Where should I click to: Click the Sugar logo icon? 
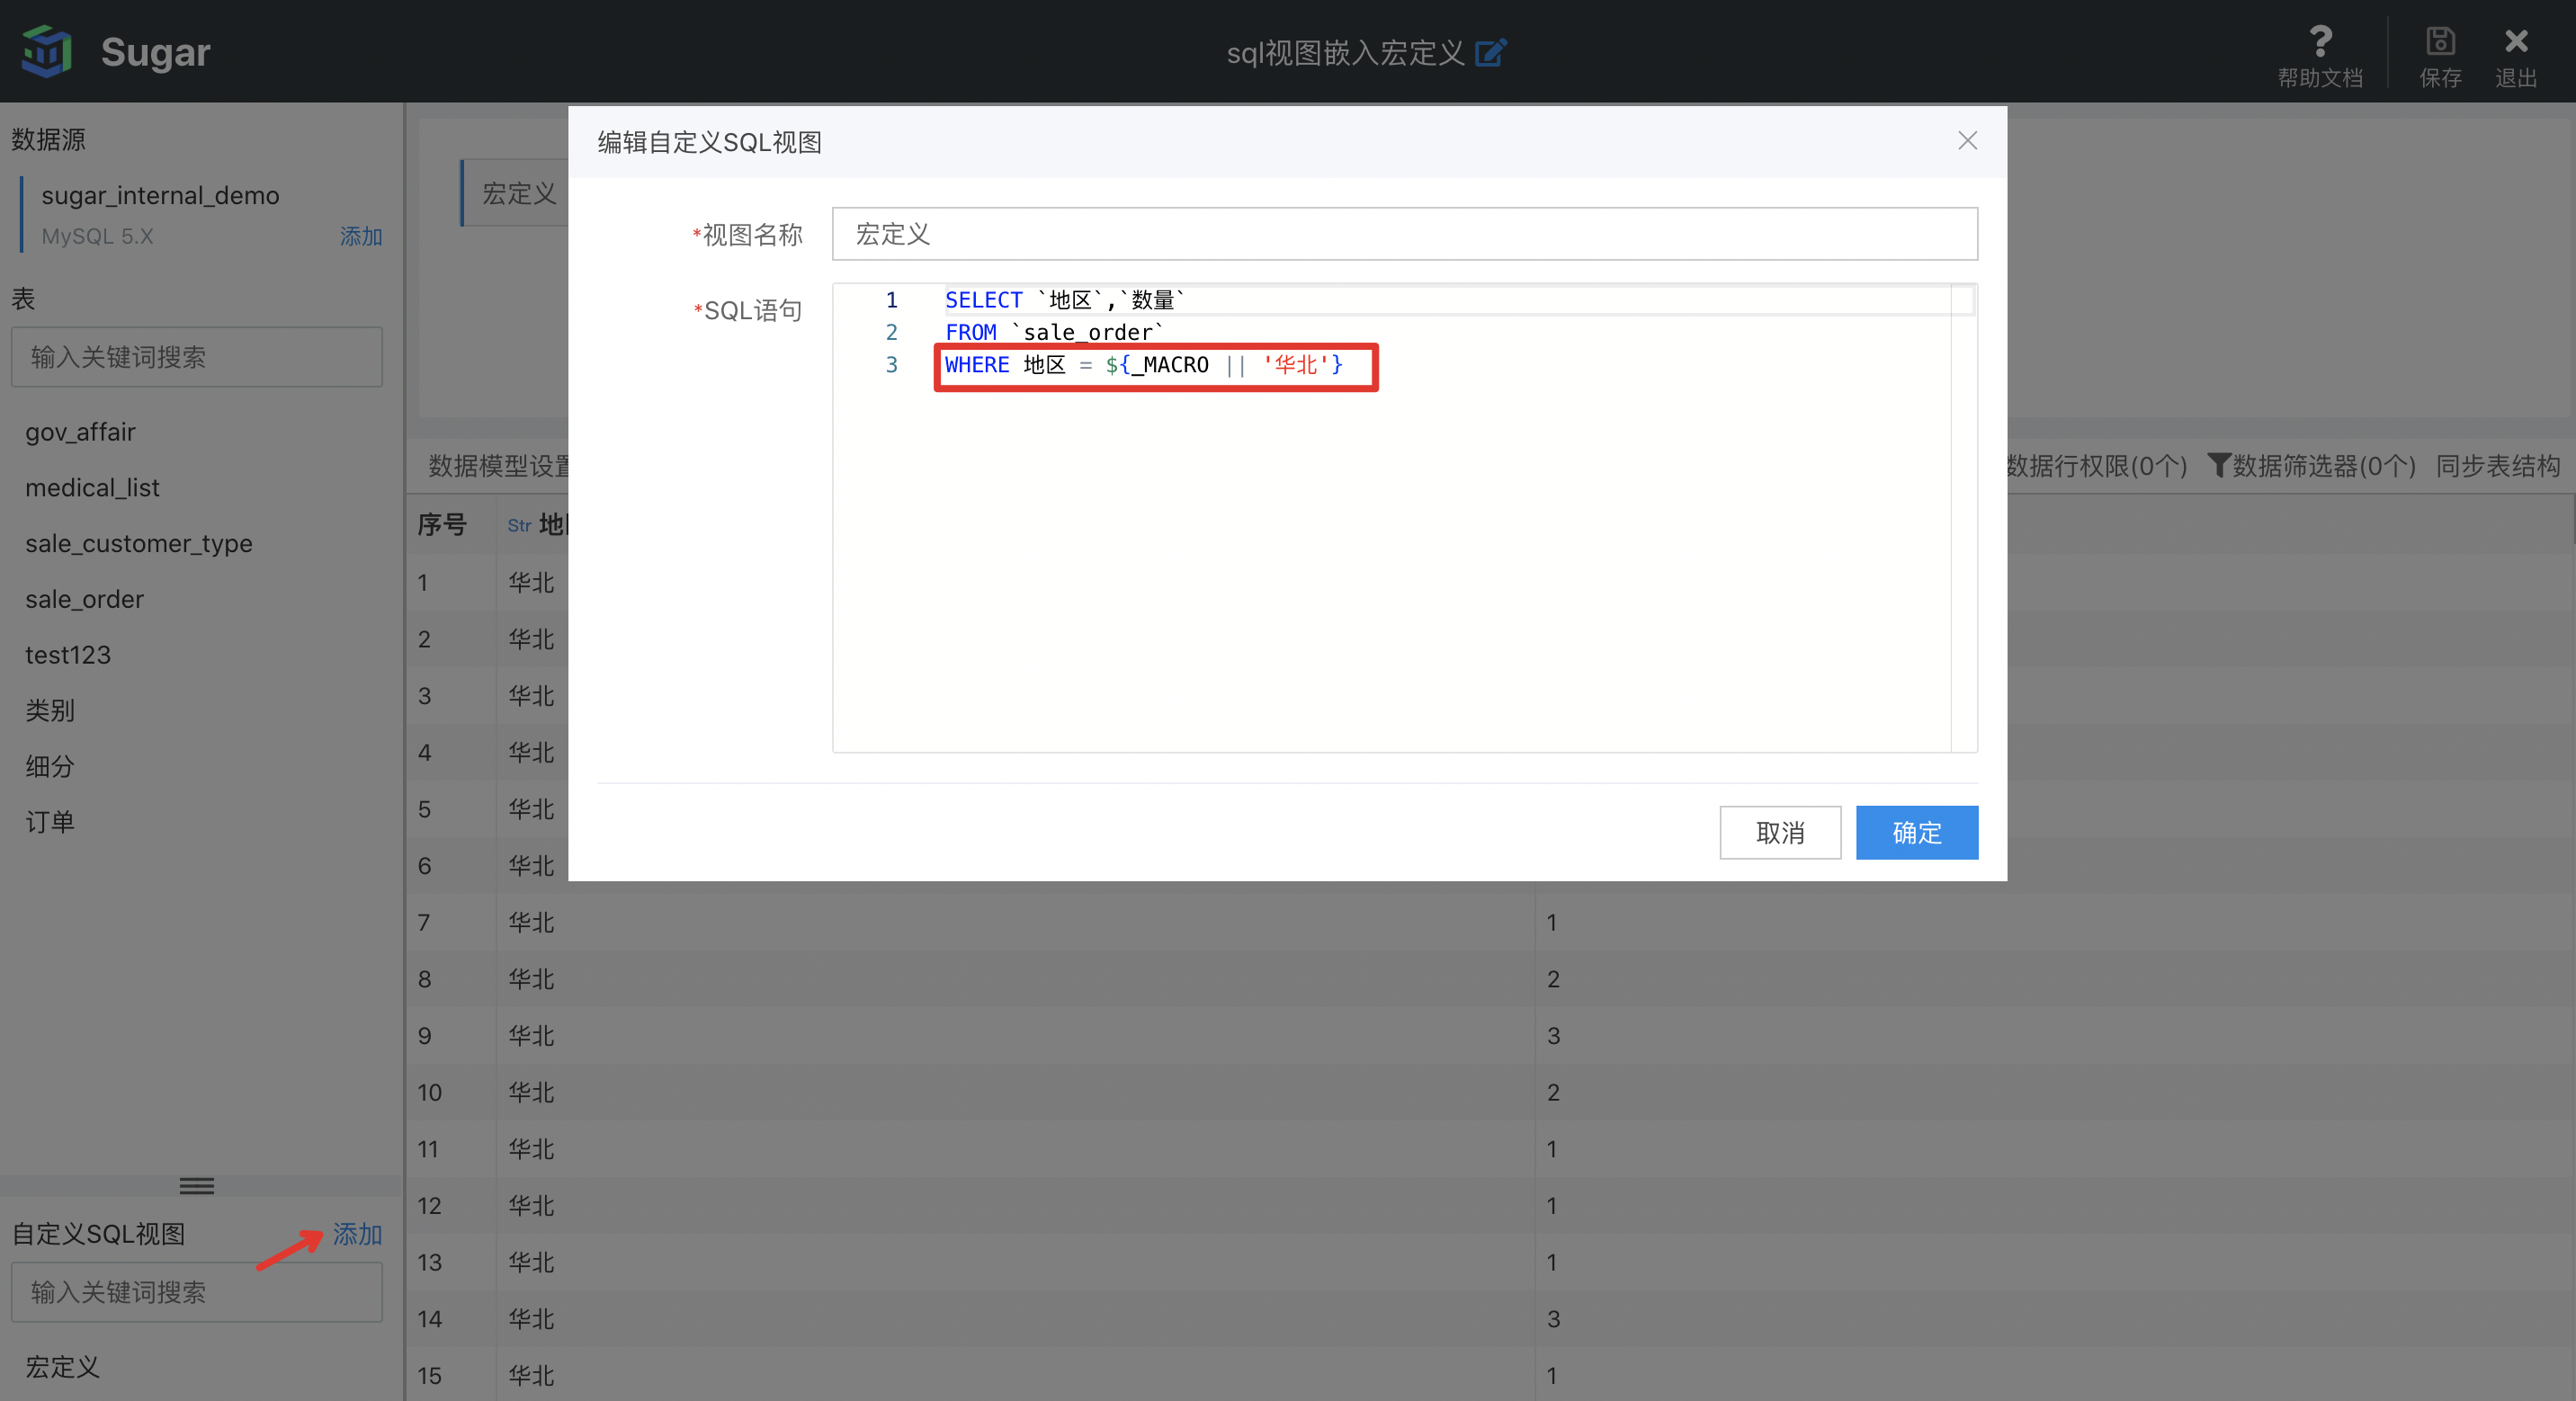click(46, 51)
